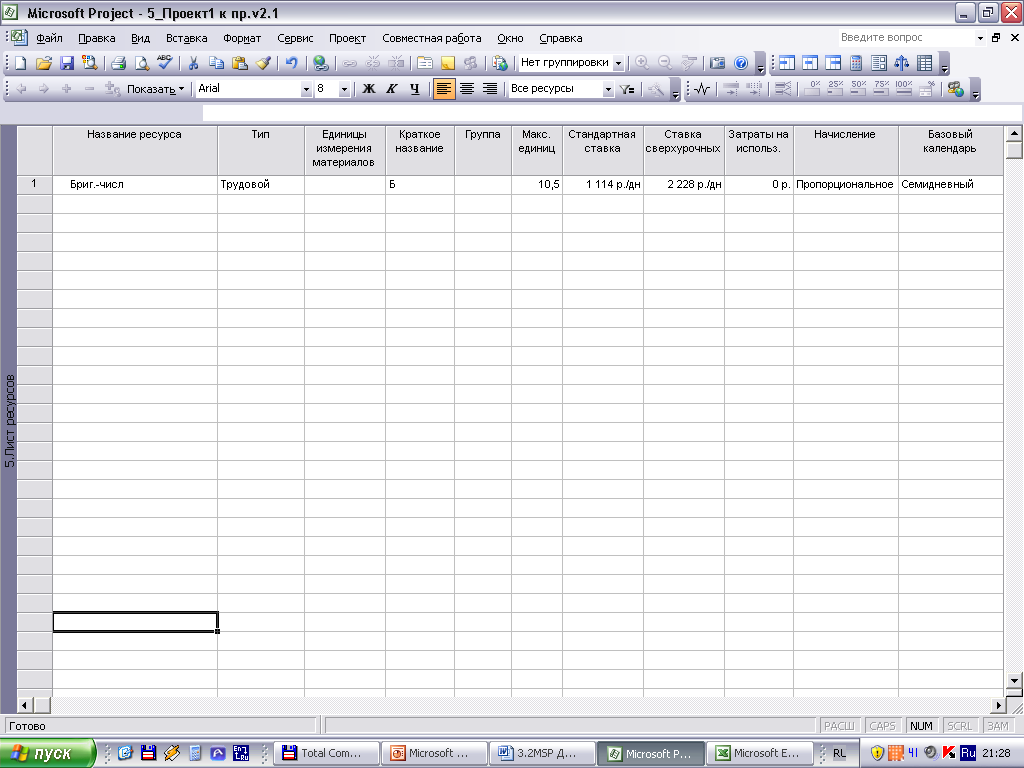Click the collaborate globe users icon
Screen dimensions: 1024x768
955,89
